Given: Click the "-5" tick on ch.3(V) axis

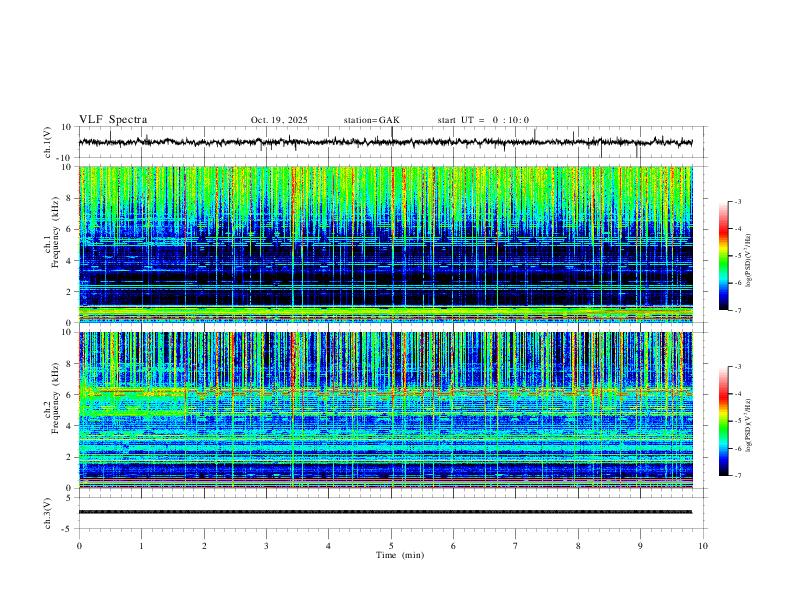Looking at the screenshot, I should click(68, 529).
